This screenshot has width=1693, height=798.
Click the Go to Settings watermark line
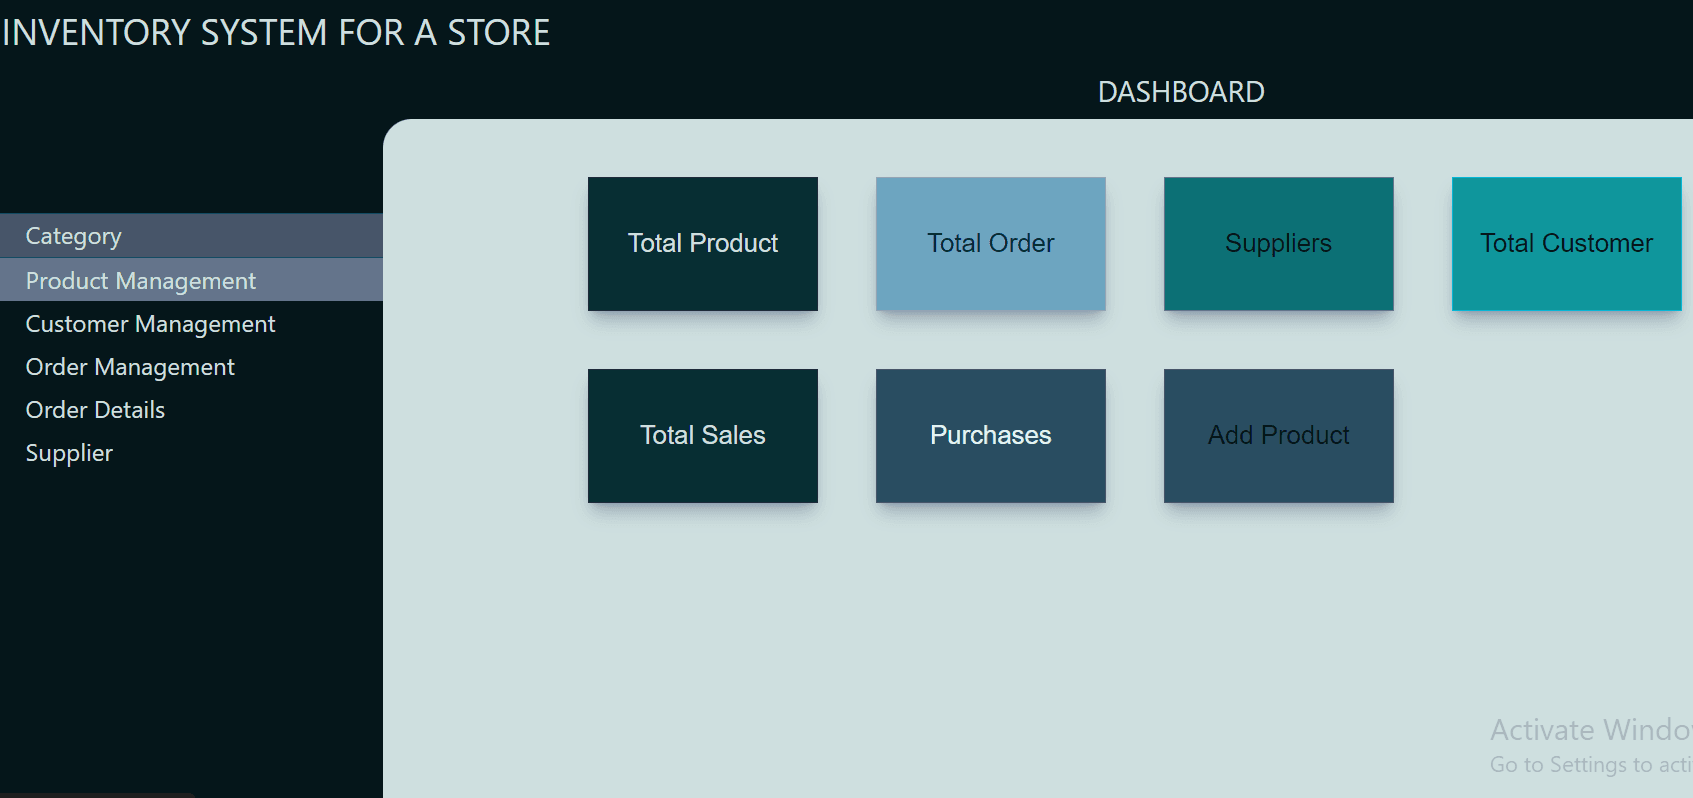pyautogui.click(x=1588, y=765)
